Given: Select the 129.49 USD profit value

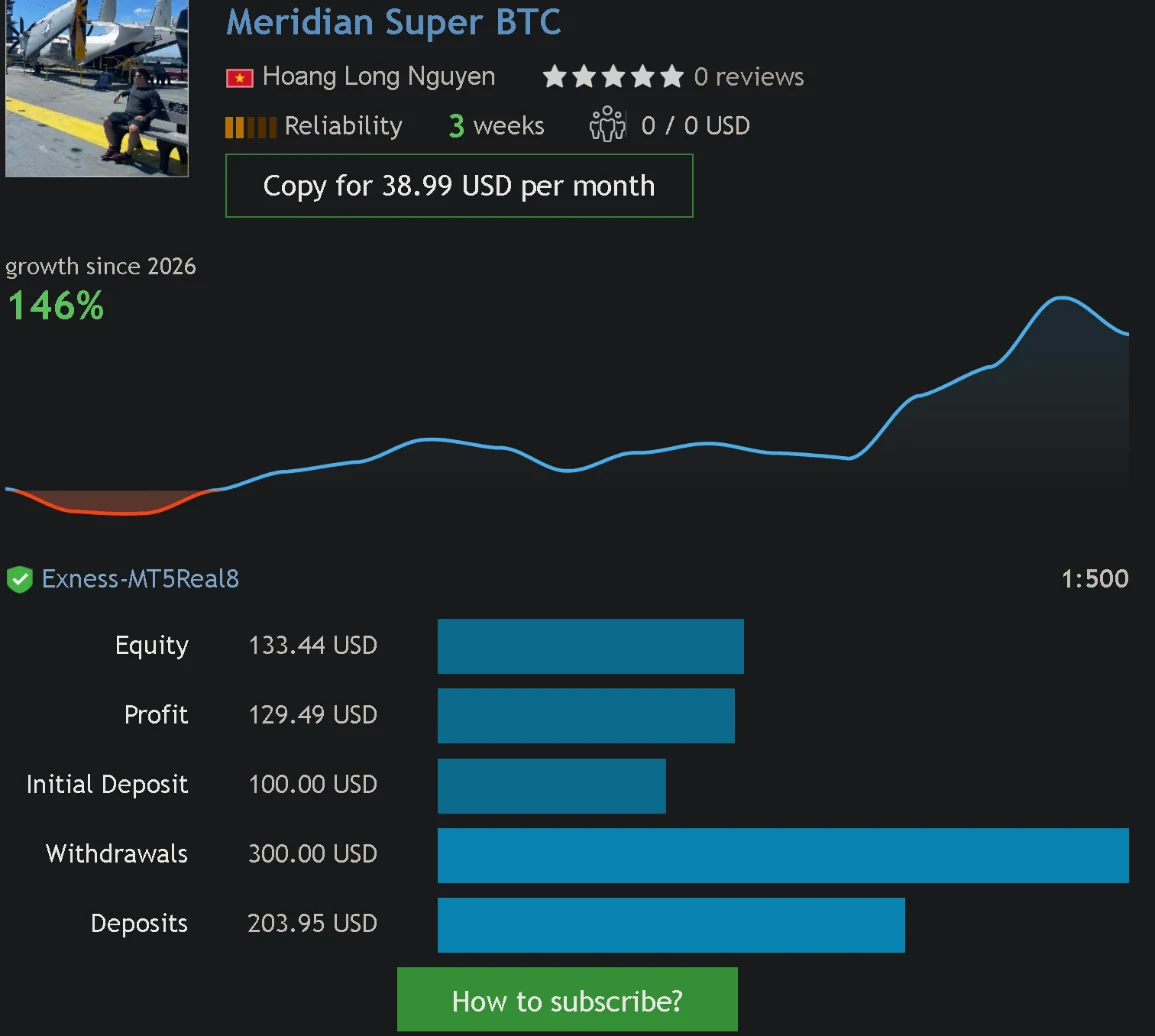Looking at the screenshot, I should click(313, 715).
